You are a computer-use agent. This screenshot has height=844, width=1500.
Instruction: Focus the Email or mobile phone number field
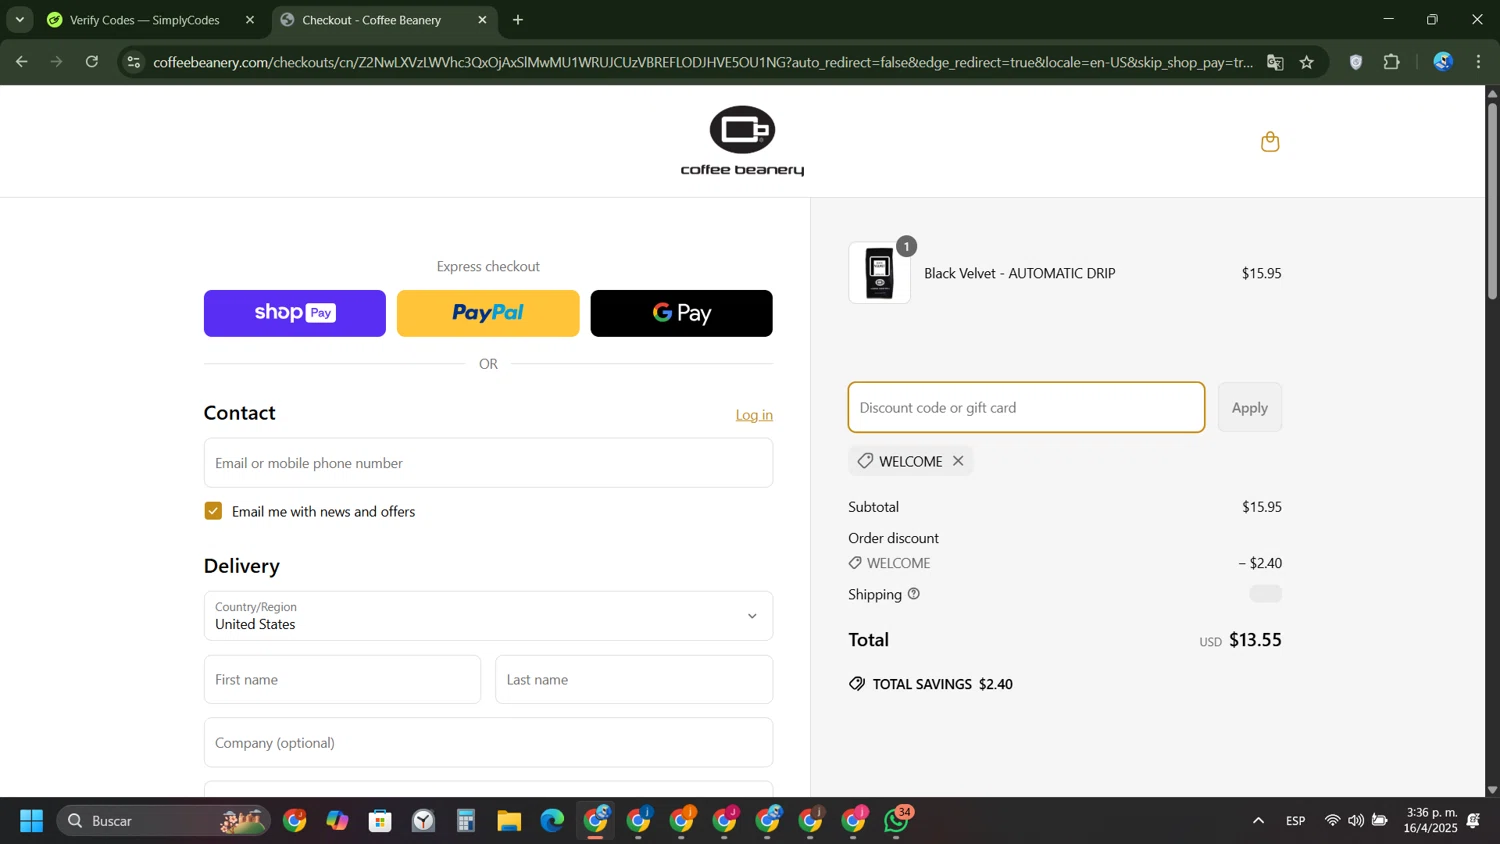[x=488, y=463]
